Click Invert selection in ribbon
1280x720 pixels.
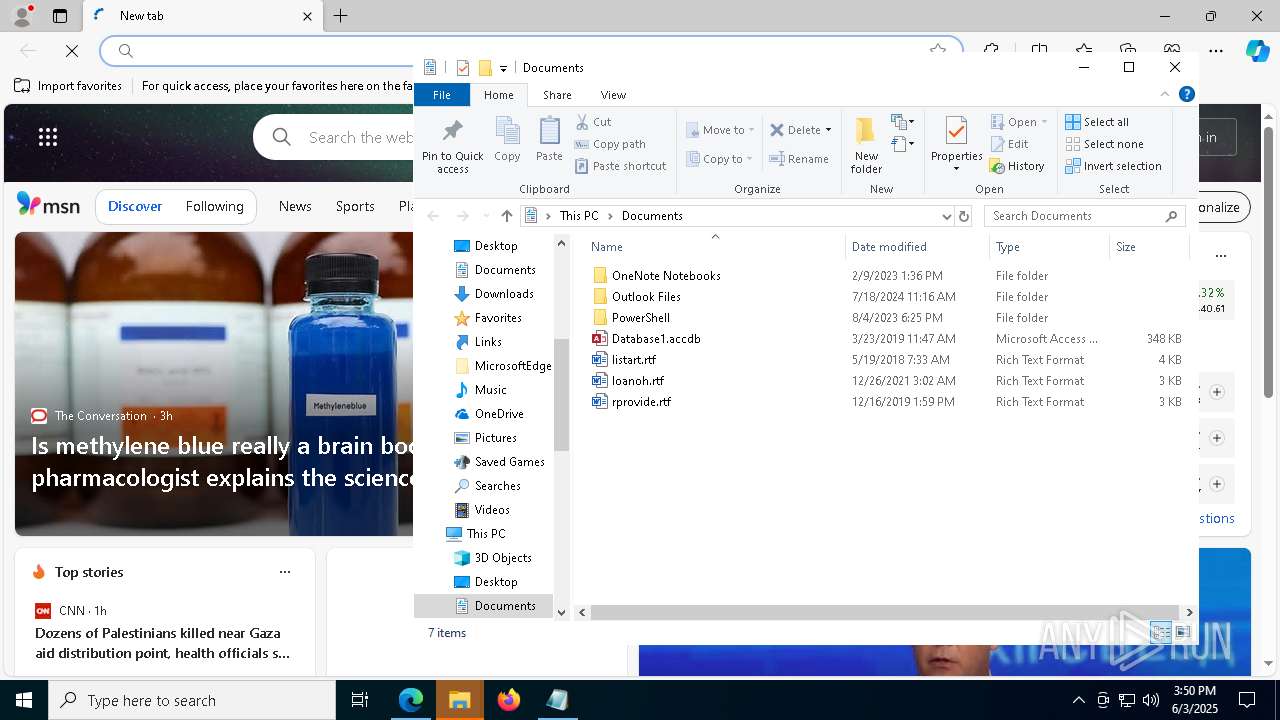tap(1113, 166)
